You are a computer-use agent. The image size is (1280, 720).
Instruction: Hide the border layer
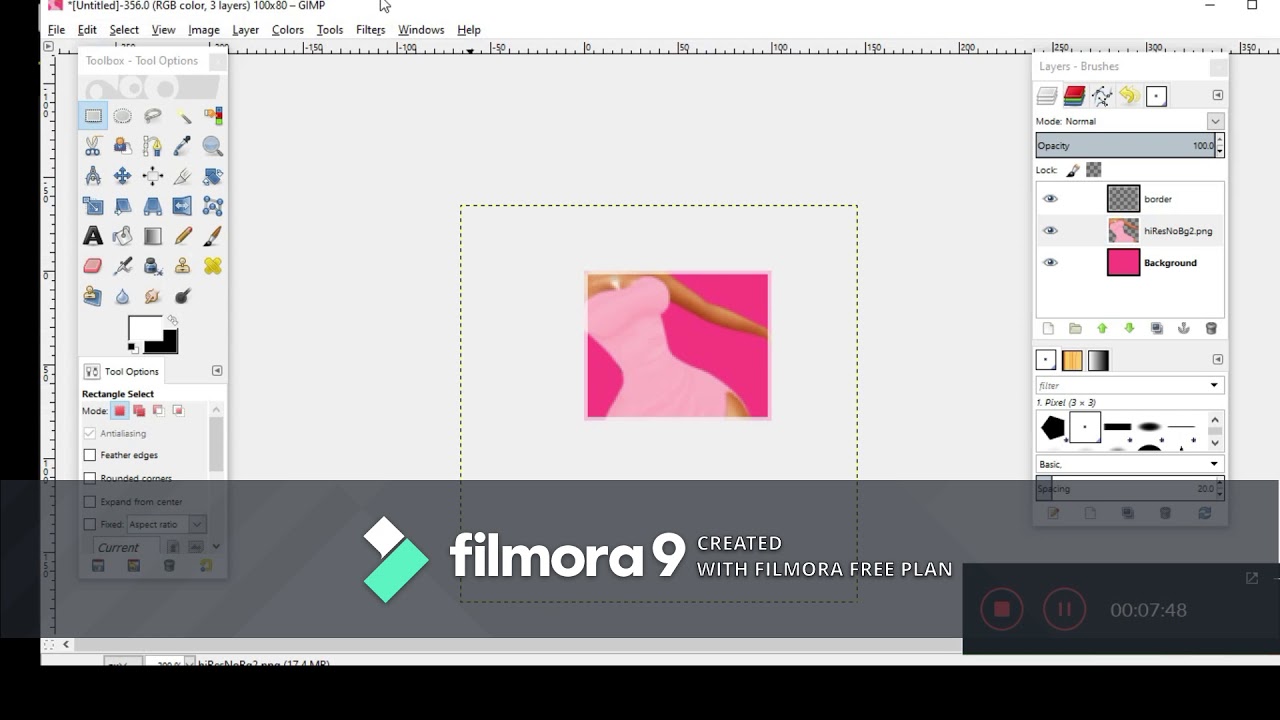1050,199
